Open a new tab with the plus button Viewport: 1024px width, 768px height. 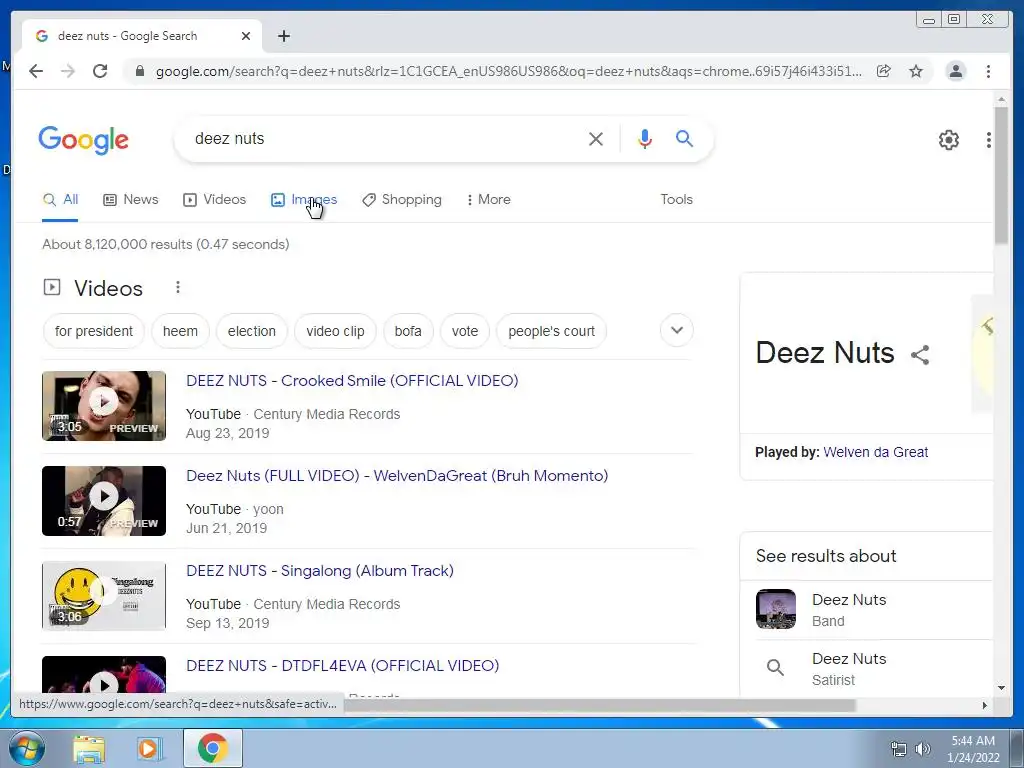click(x=283, y=36)
